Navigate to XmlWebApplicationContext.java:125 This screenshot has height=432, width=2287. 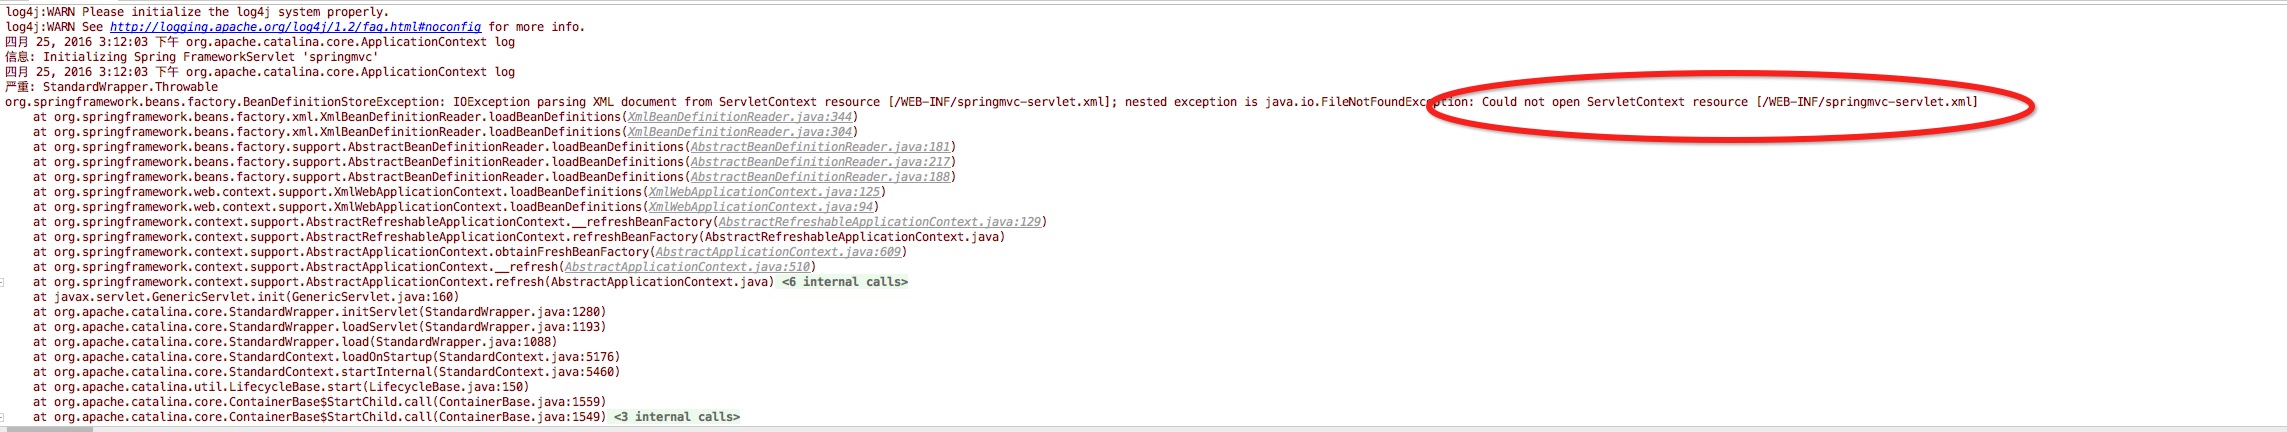764,192
